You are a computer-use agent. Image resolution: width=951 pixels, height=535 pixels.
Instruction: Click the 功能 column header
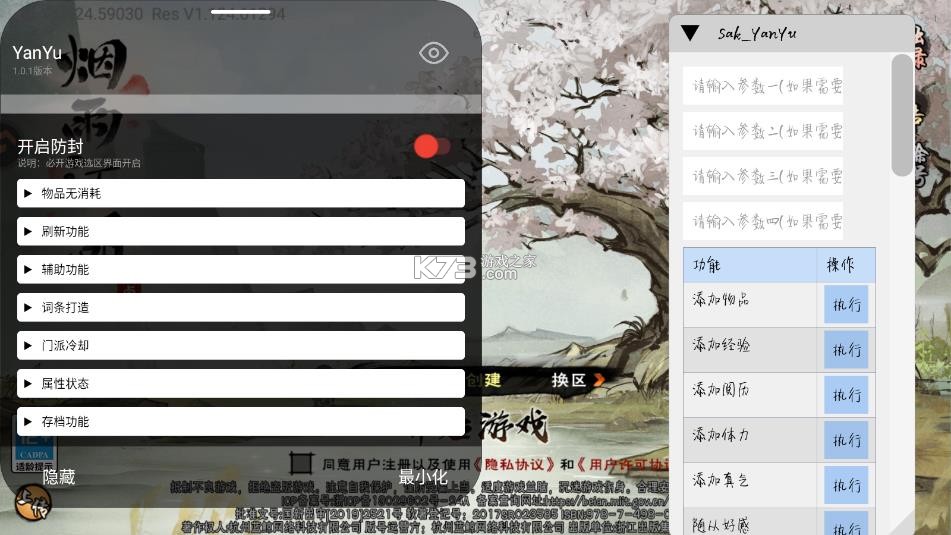(x=707, y=264)
